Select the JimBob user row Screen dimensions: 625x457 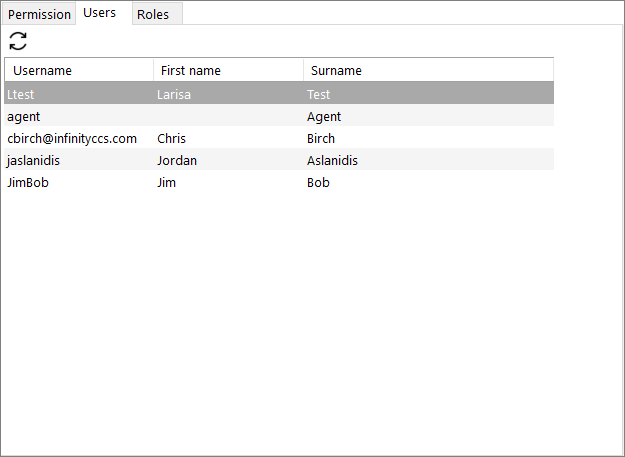tap(279, 182)
